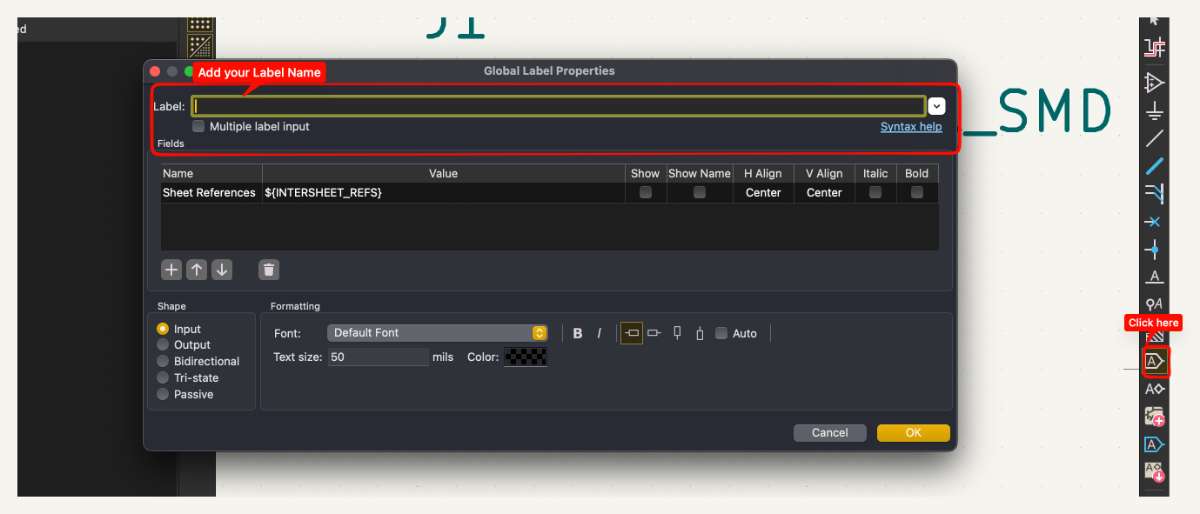Select the Passive shape option
Image resolution: width=1200 pixels, height=514 pixels.
[x=163, y=394]
